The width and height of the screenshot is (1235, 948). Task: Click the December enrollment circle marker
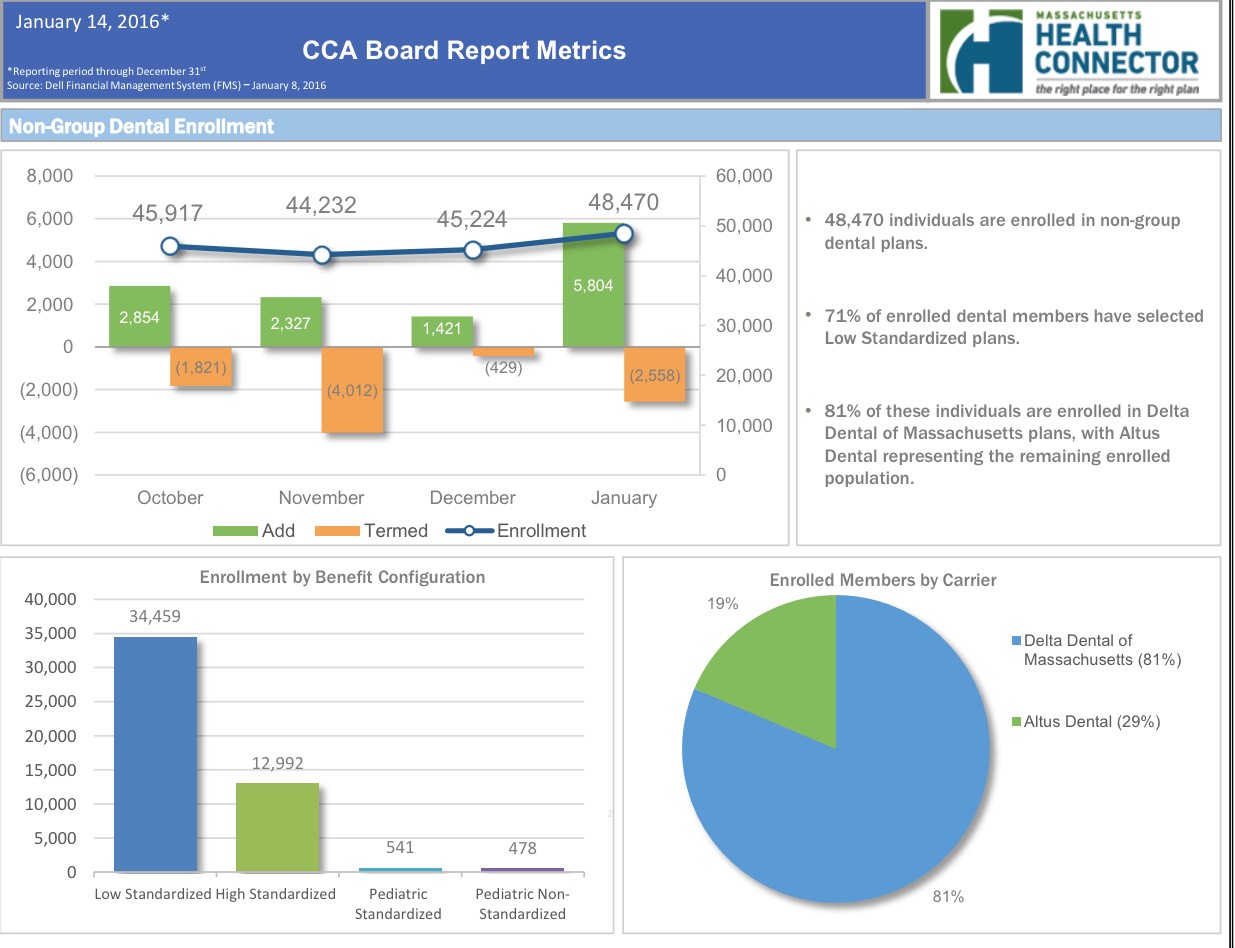pyautogui.click(x=473, y=250)
